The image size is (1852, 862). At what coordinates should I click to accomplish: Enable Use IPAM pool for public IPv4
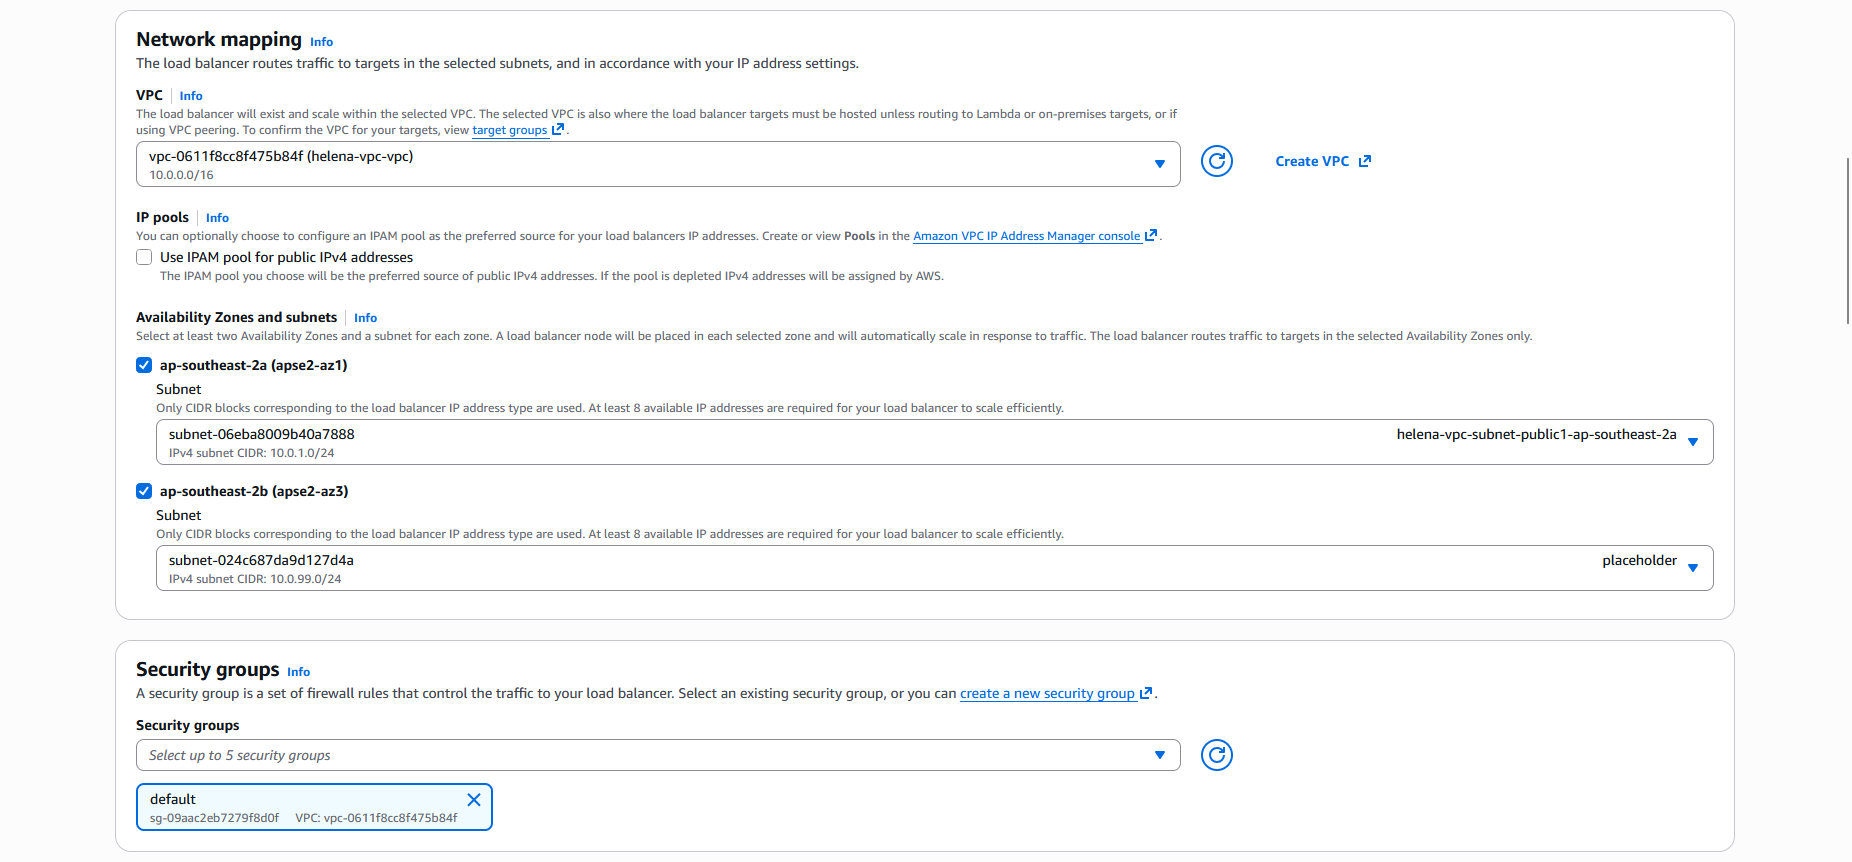pyautogui.click(x=145, y=257)
